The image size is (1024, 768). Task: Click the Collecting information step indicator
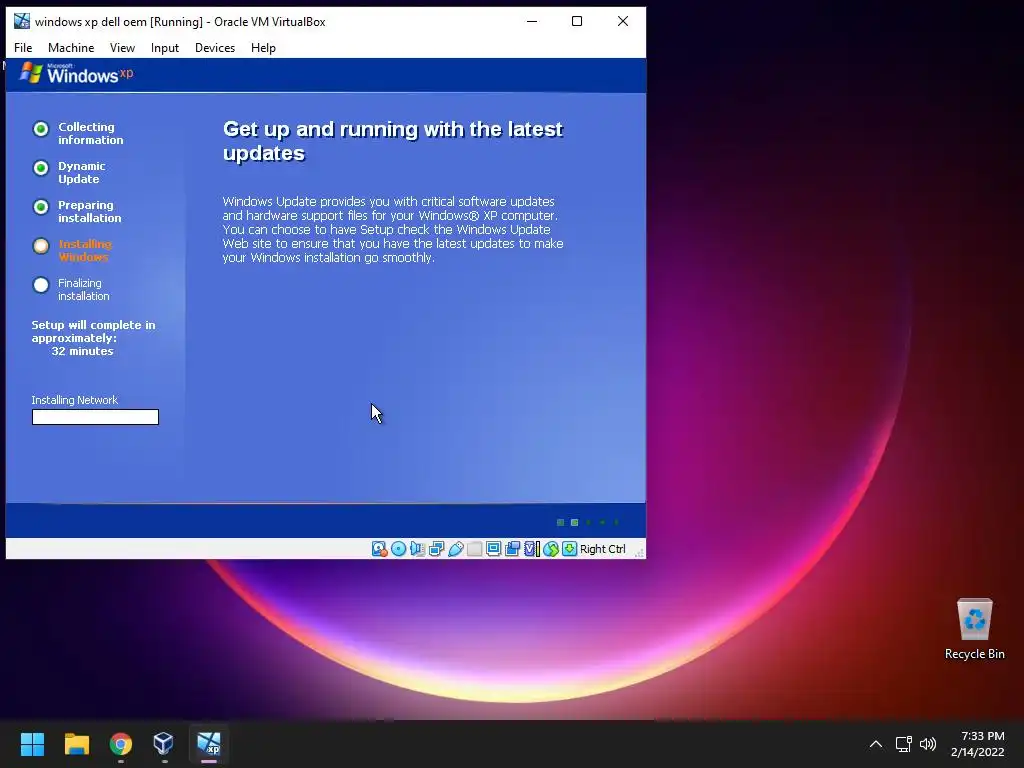tap(40, 129)
